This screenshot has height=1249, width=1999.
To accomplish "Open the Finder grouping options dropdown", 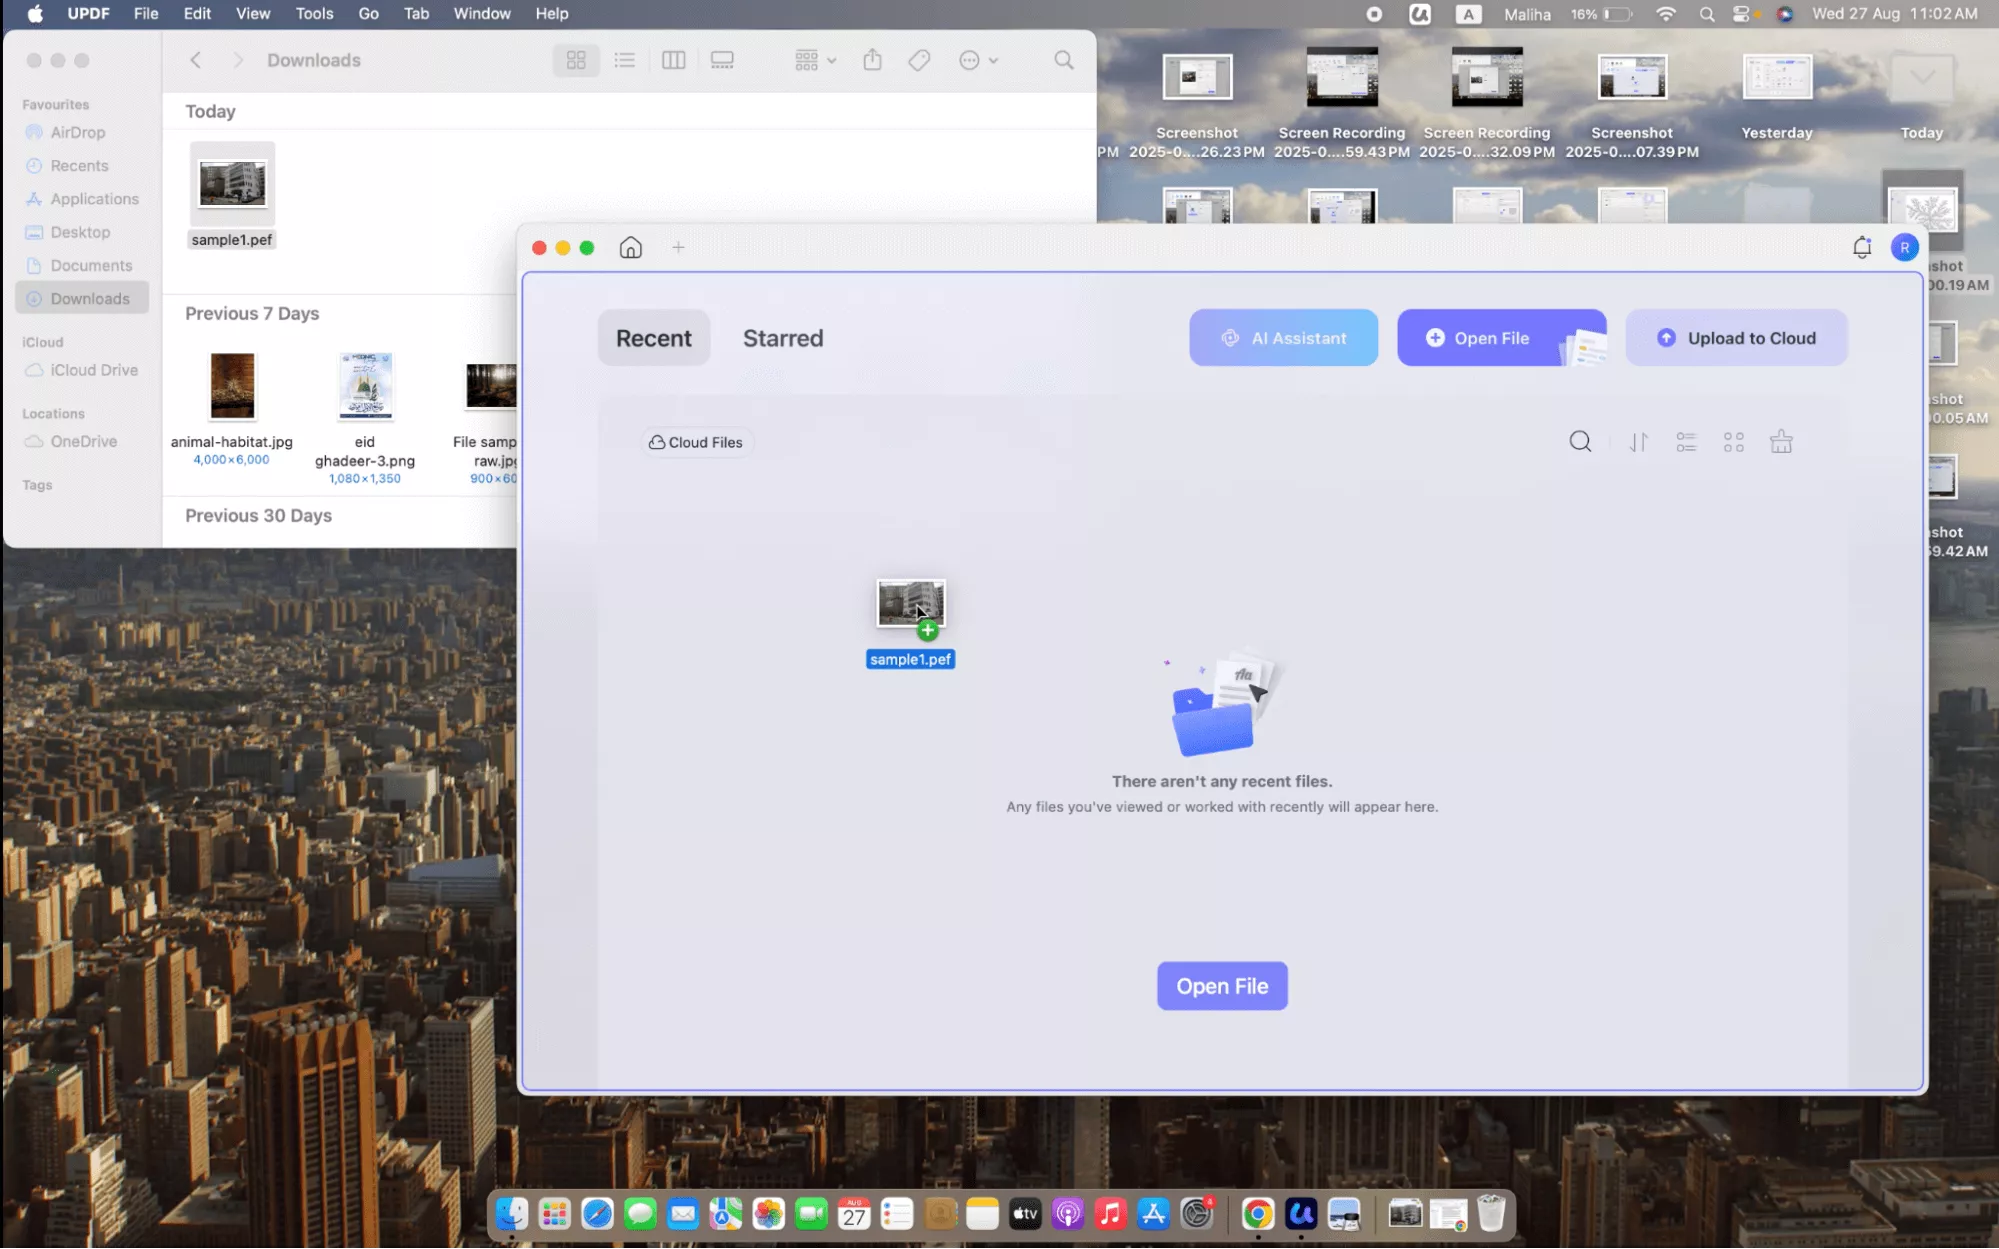I will pyautogui.click(x=813, y=60).
